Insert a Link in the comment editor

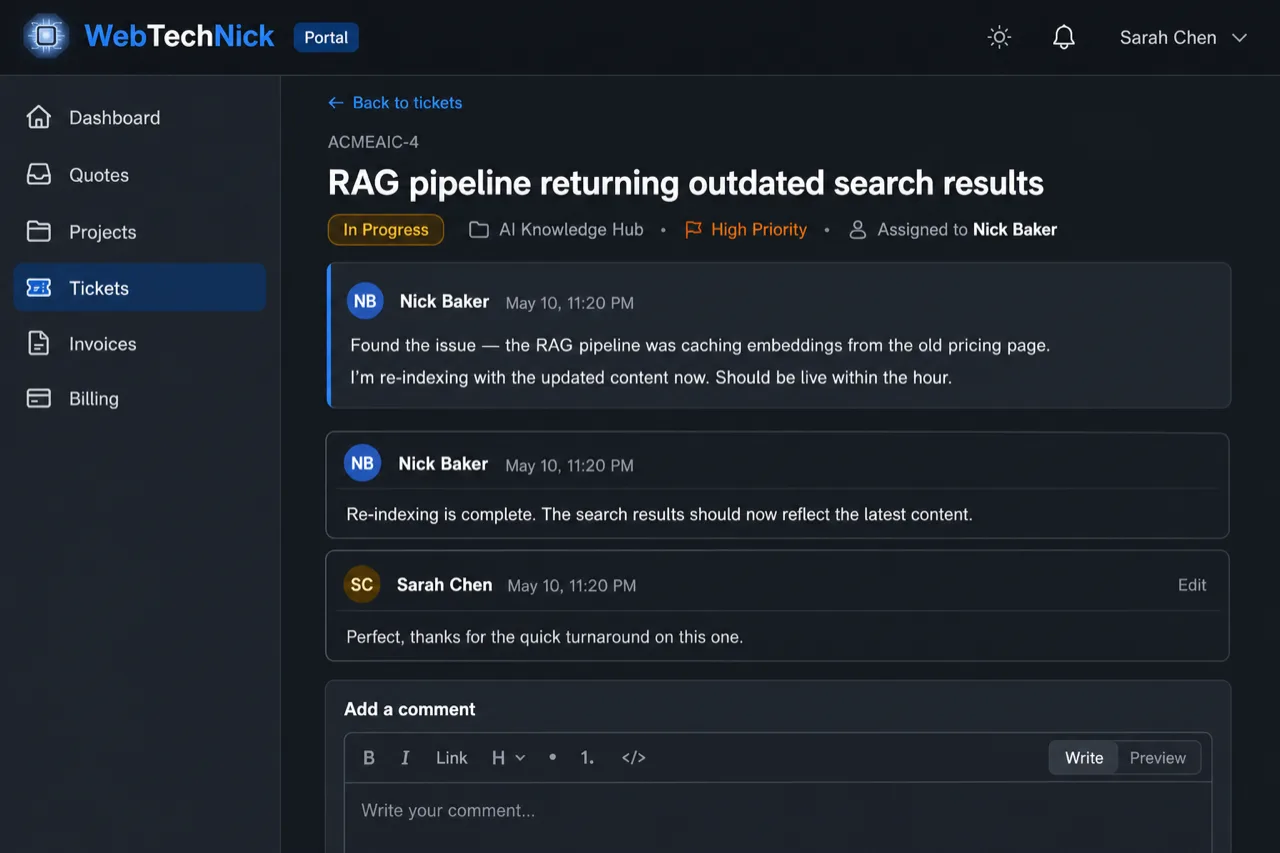452,758
